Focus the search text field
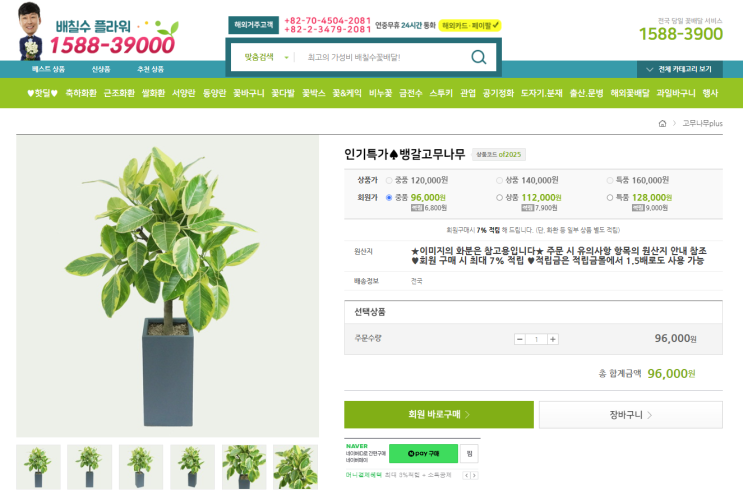743x494 pixels. (384, 57)
